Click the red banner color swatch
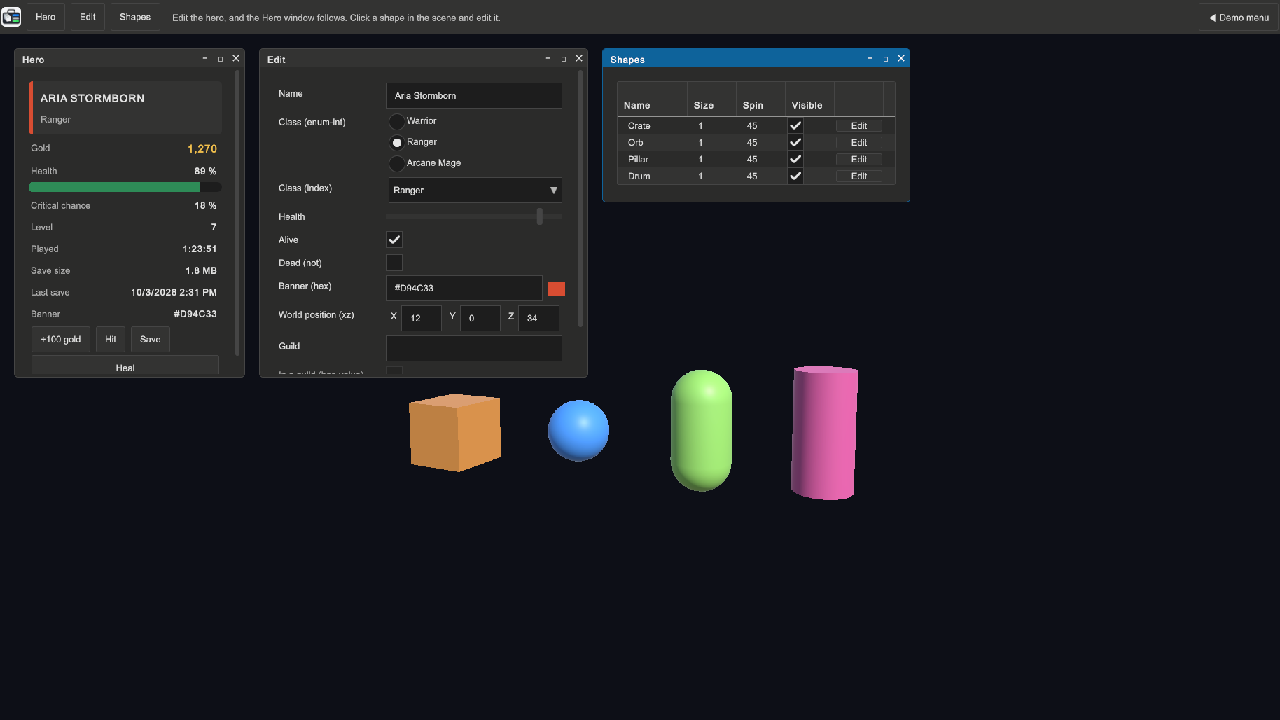 pos(557,289)
